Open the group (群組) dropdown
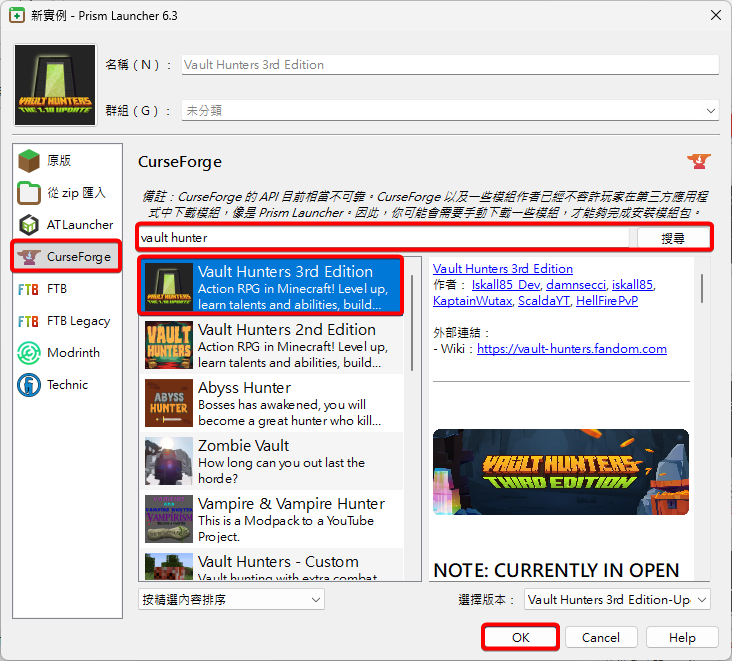 tap(450, 111)
